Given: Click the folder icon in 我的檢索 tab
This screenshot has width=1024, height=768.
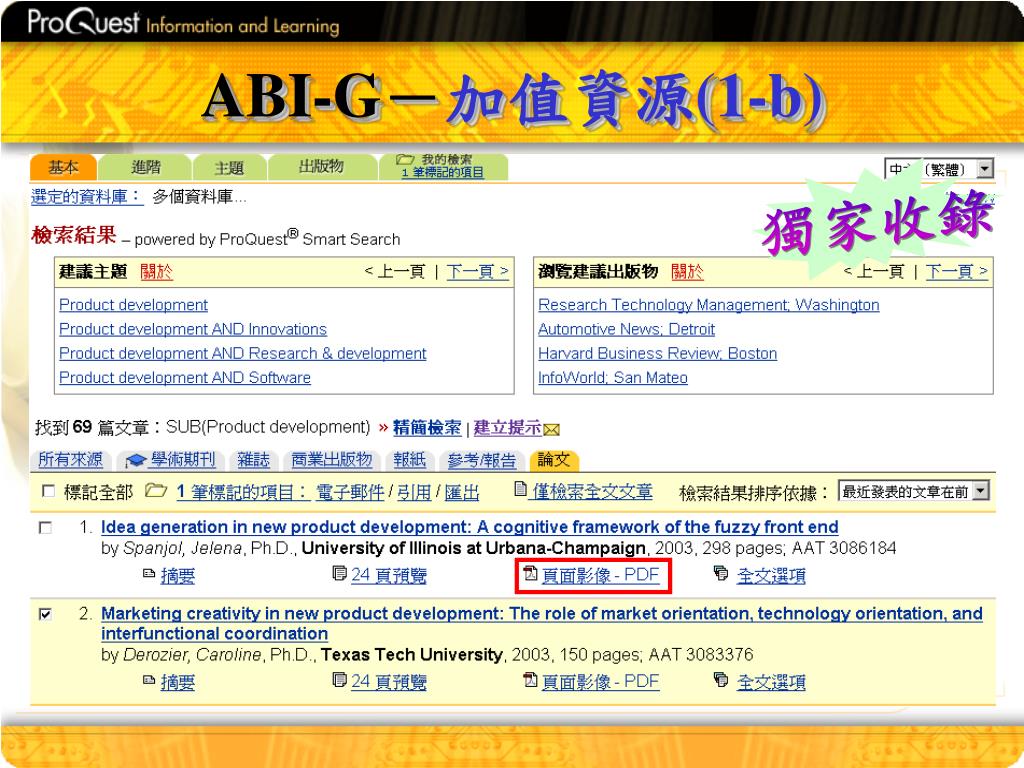Looking at the screenshot, I should tap(406, 159).
